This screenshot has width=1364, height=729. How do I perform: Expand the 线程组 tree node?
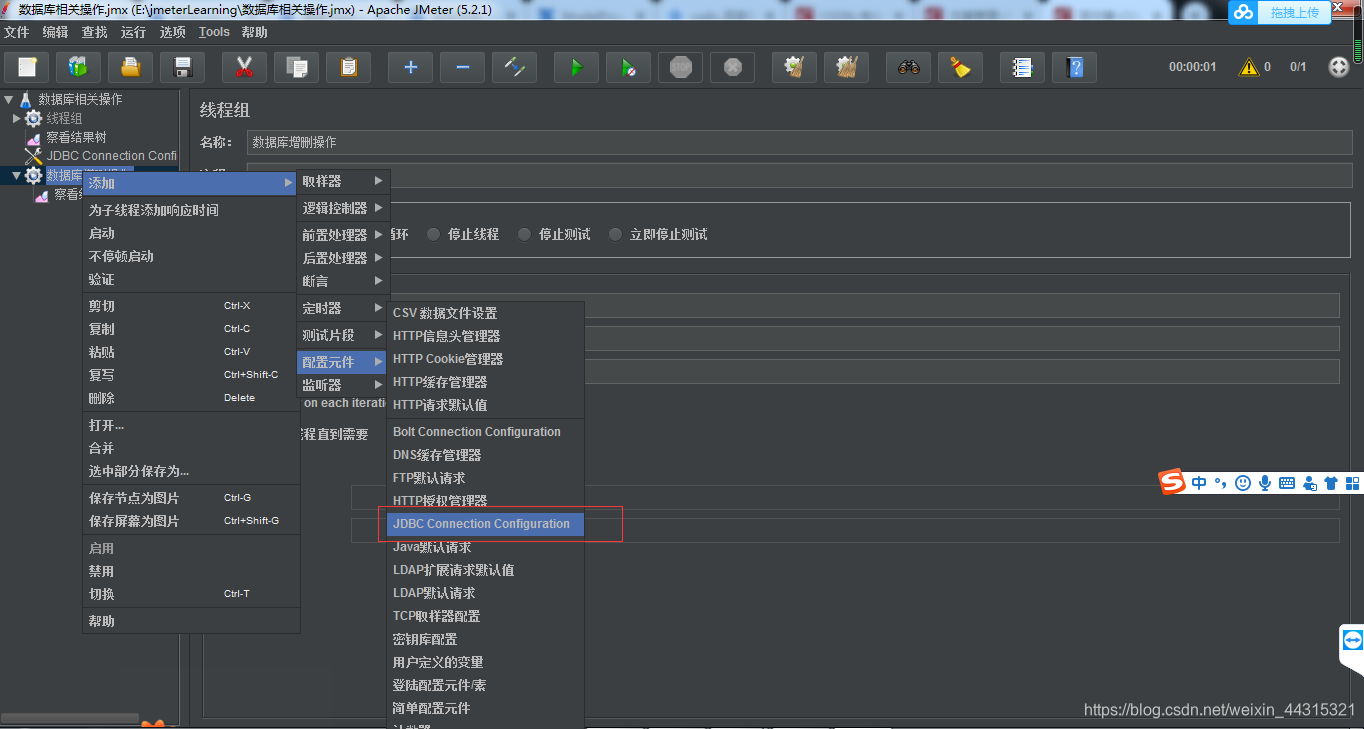[x=16, y=118]
